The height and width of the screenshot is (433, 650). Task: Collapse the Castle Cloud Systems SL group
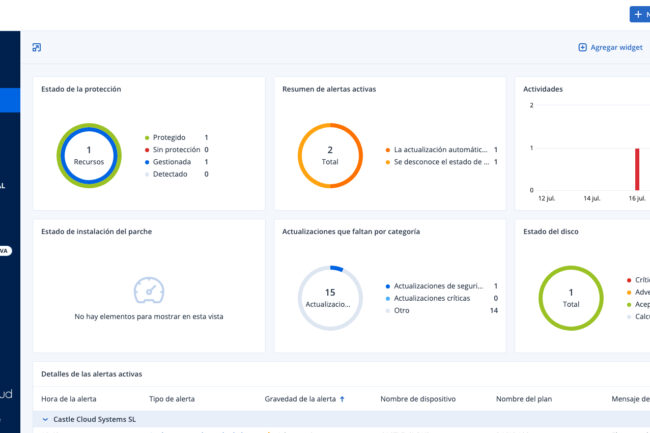point(45,419)
